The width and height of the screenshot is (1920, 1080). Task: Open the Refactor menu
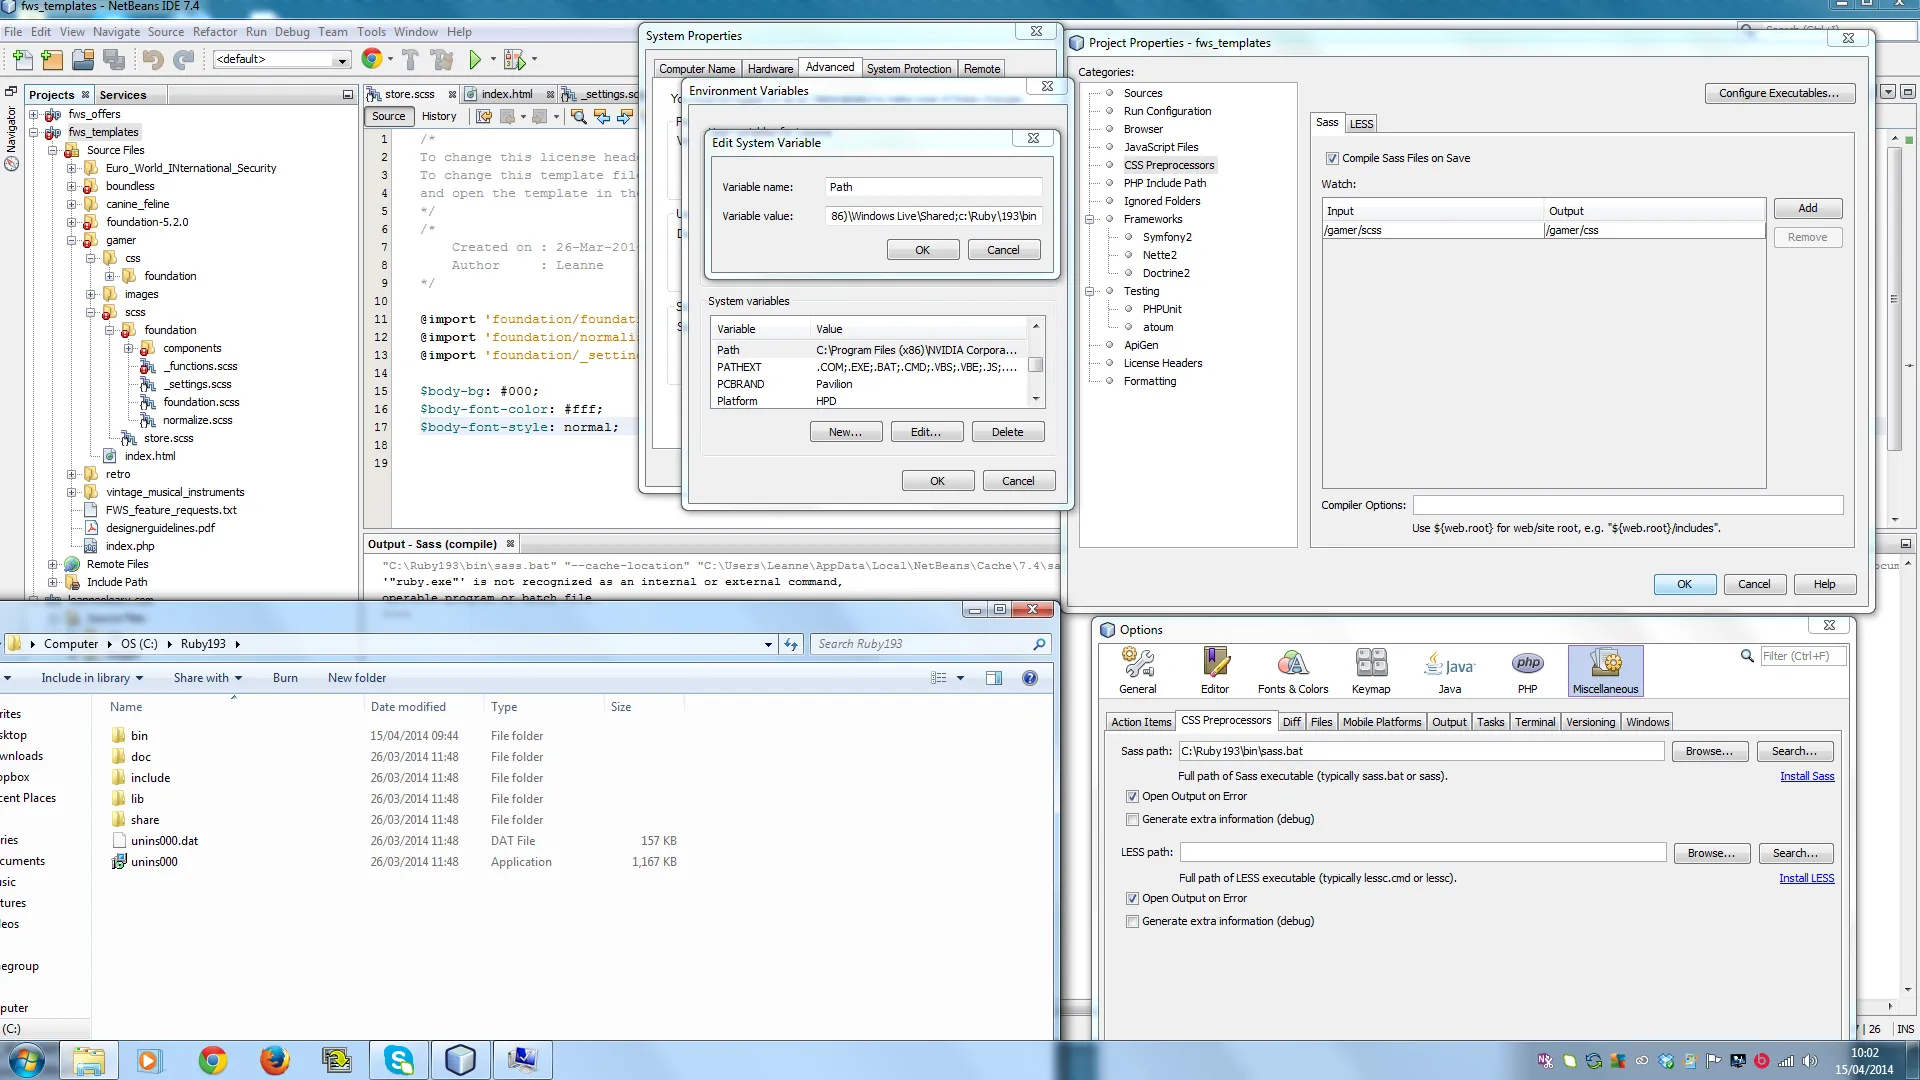pyautogui.click(x=214, y=32)
